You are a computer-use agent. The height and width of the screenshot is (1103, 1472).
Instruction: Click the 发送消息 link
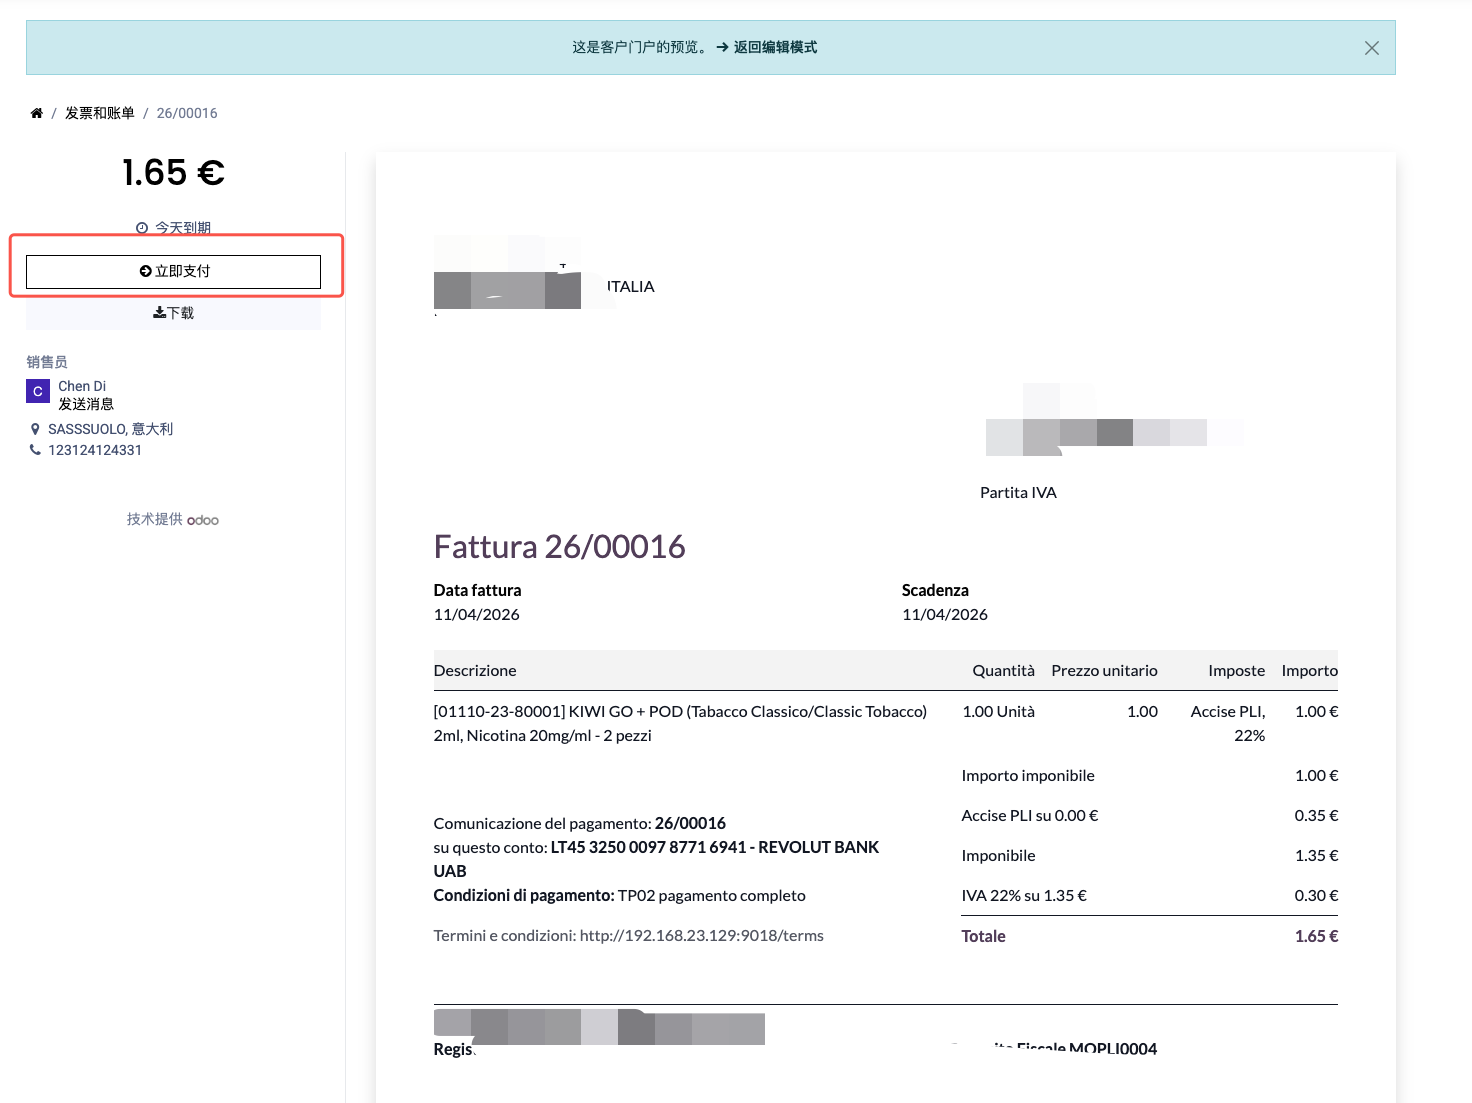point(86,404)
